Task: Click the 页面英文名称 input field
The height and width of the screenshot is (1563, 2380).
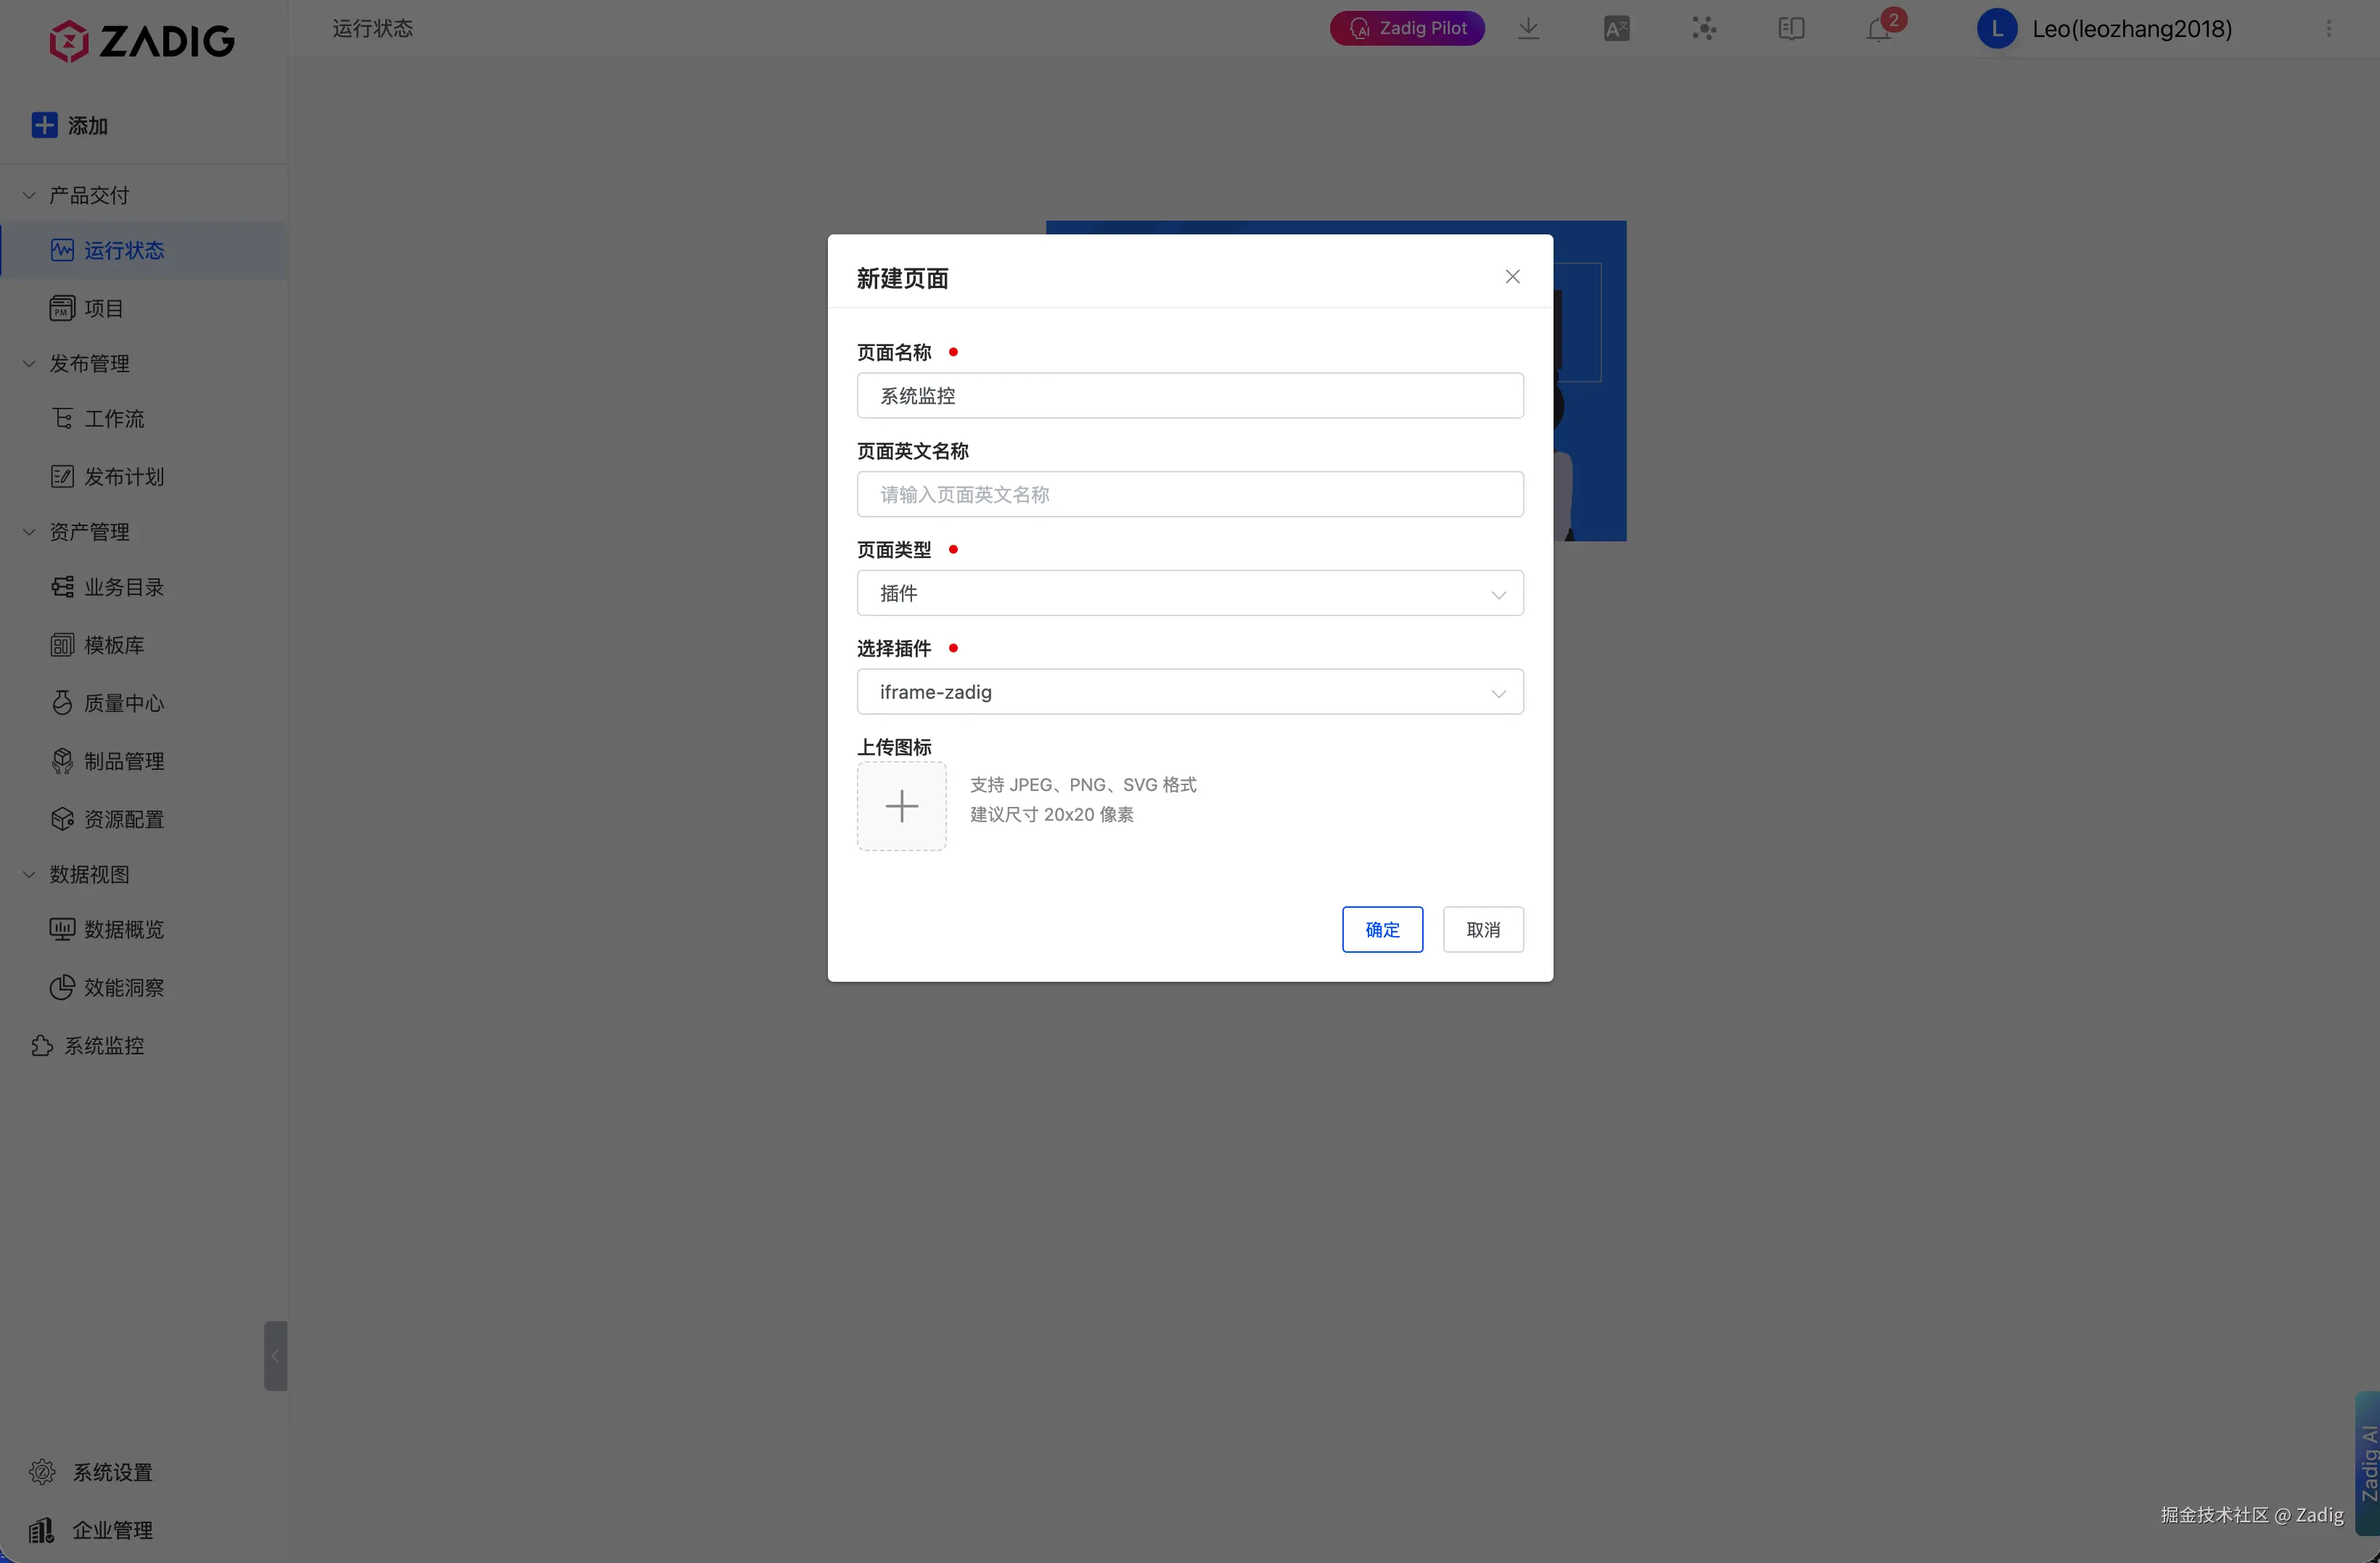Action: point(1189,494)
